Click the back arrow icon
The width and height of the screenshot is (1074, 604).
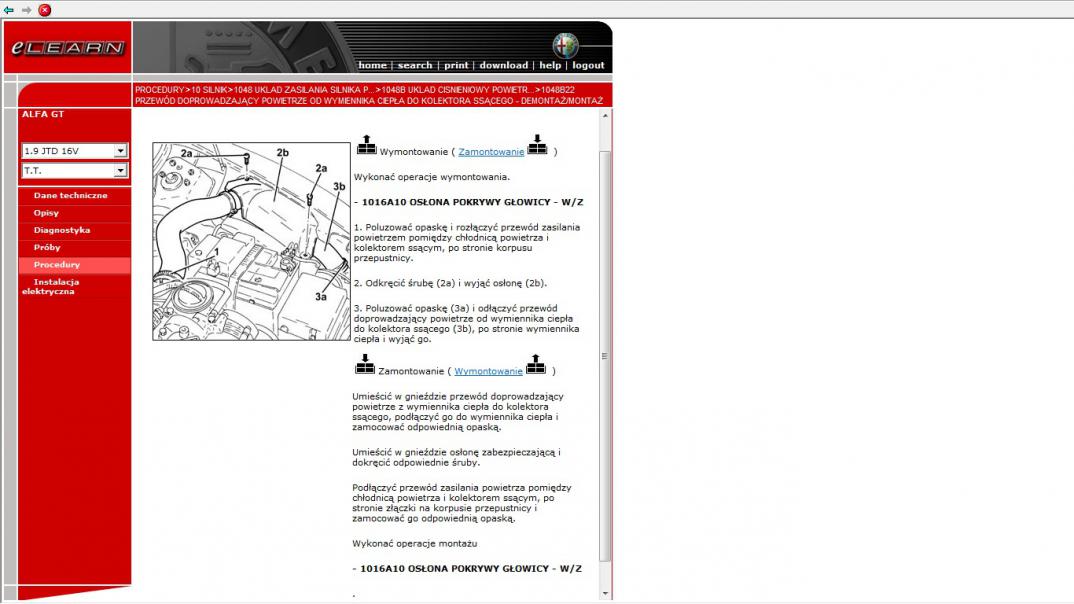click(x=8, y=10)
